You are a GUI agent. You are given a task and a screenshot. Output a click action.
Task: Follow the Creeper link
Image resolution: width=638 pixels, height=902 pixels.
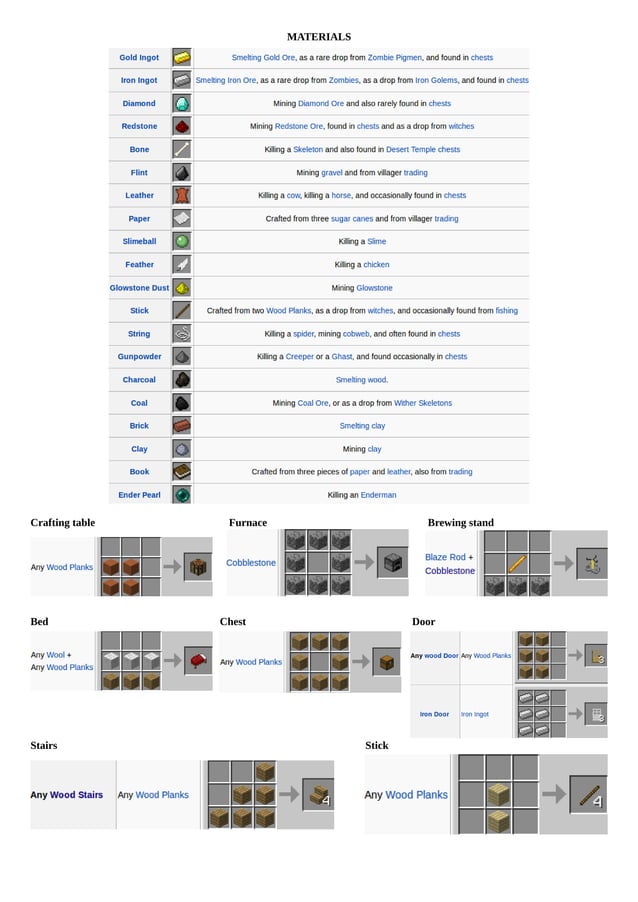coord(300,357)
